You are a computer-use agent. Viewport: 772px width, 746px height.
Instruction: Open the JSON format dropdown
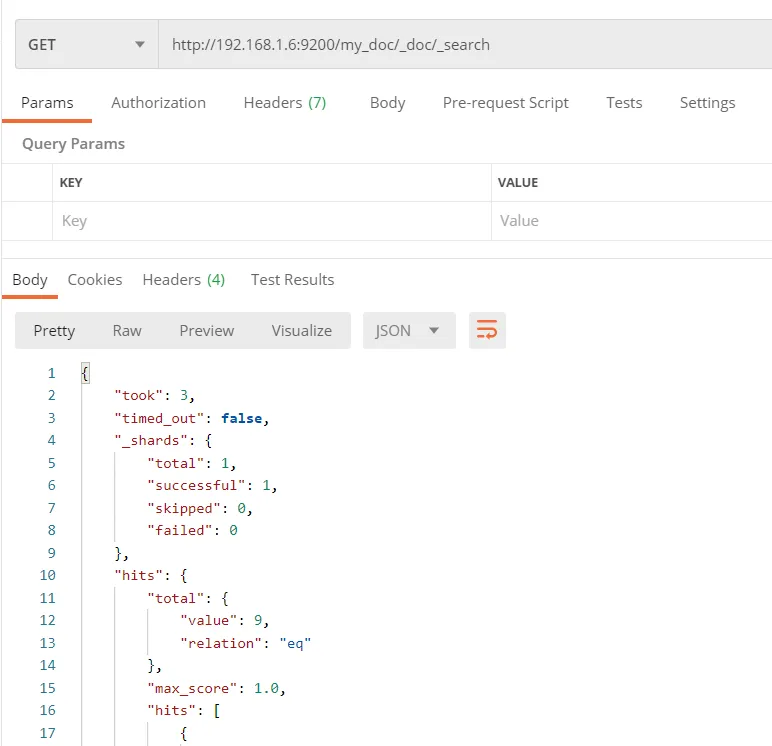tap(408, 331)
